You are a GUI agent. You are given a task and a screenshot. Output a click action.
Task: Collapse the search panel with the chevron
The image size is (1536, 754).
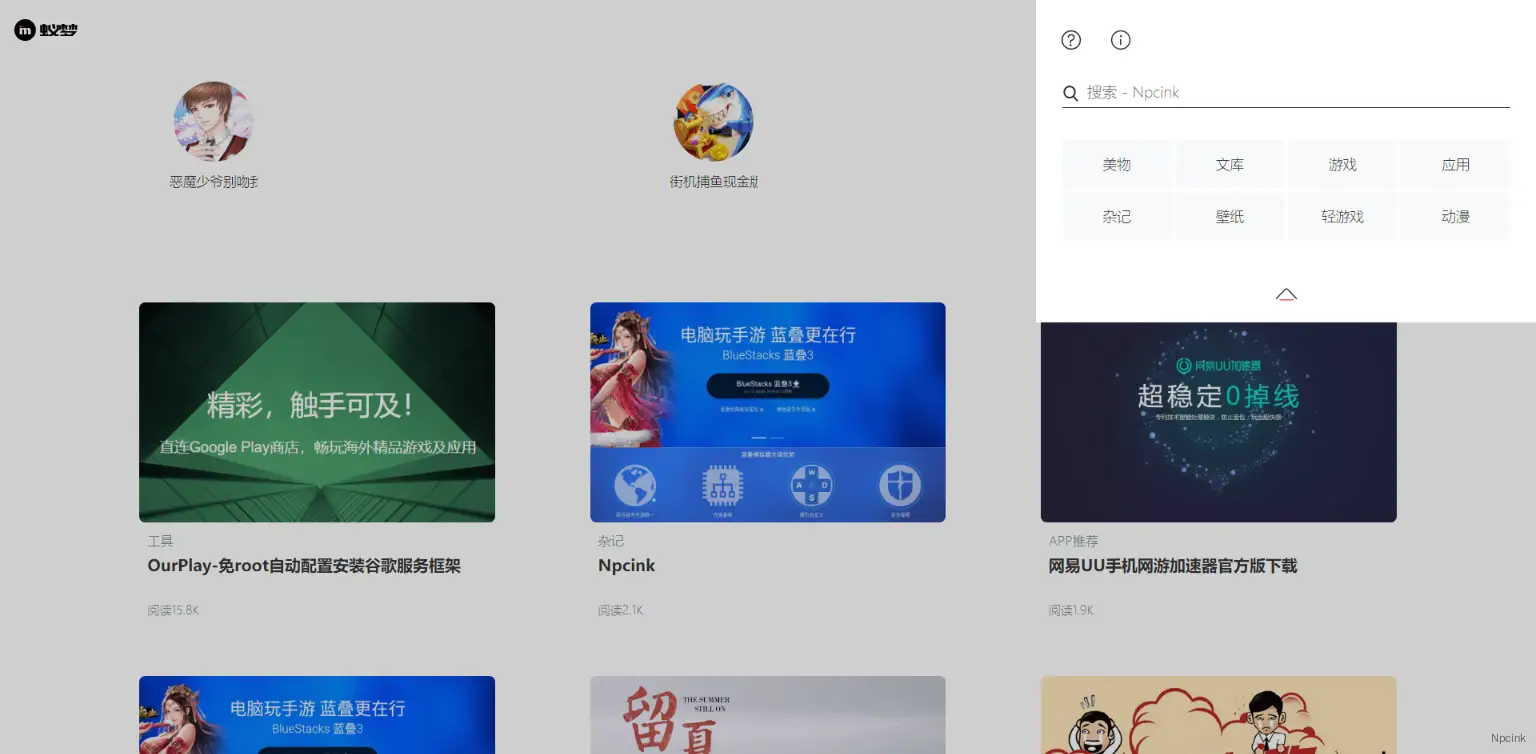point(1286,293)
